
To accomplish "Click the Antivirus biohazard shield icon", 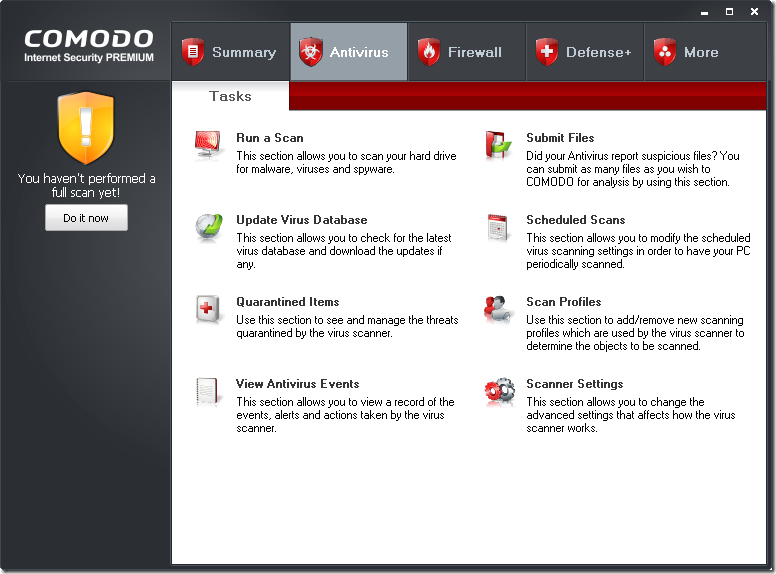I will tap(311, 52).
